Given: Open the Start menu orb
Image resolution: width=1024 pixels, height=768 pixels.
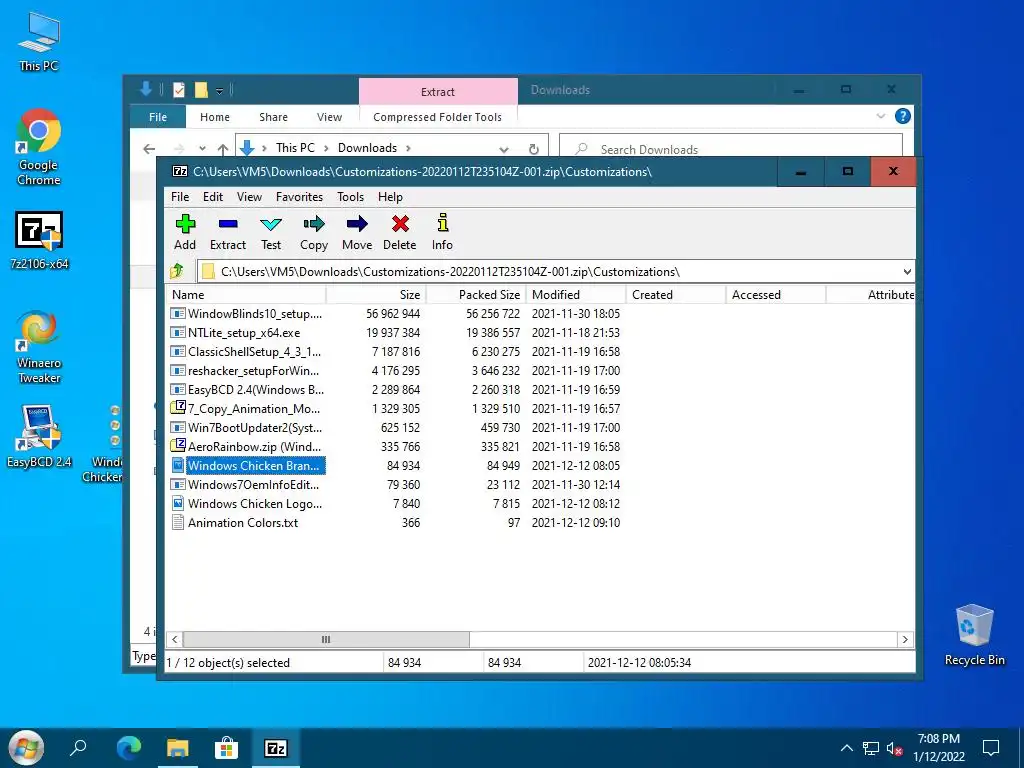Looking at the screenshot, I should [x=26, y=748].
